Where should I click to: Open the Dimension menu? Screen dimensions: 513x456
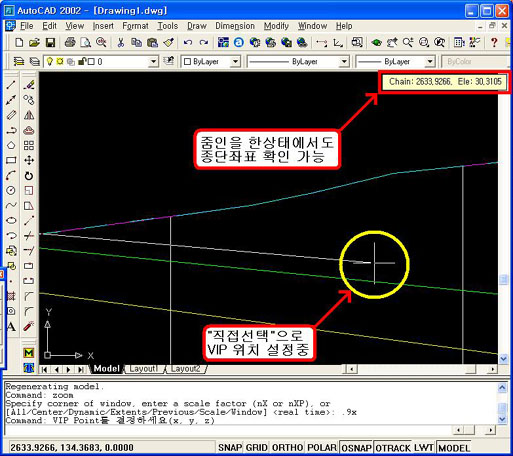tap(235, 26)
